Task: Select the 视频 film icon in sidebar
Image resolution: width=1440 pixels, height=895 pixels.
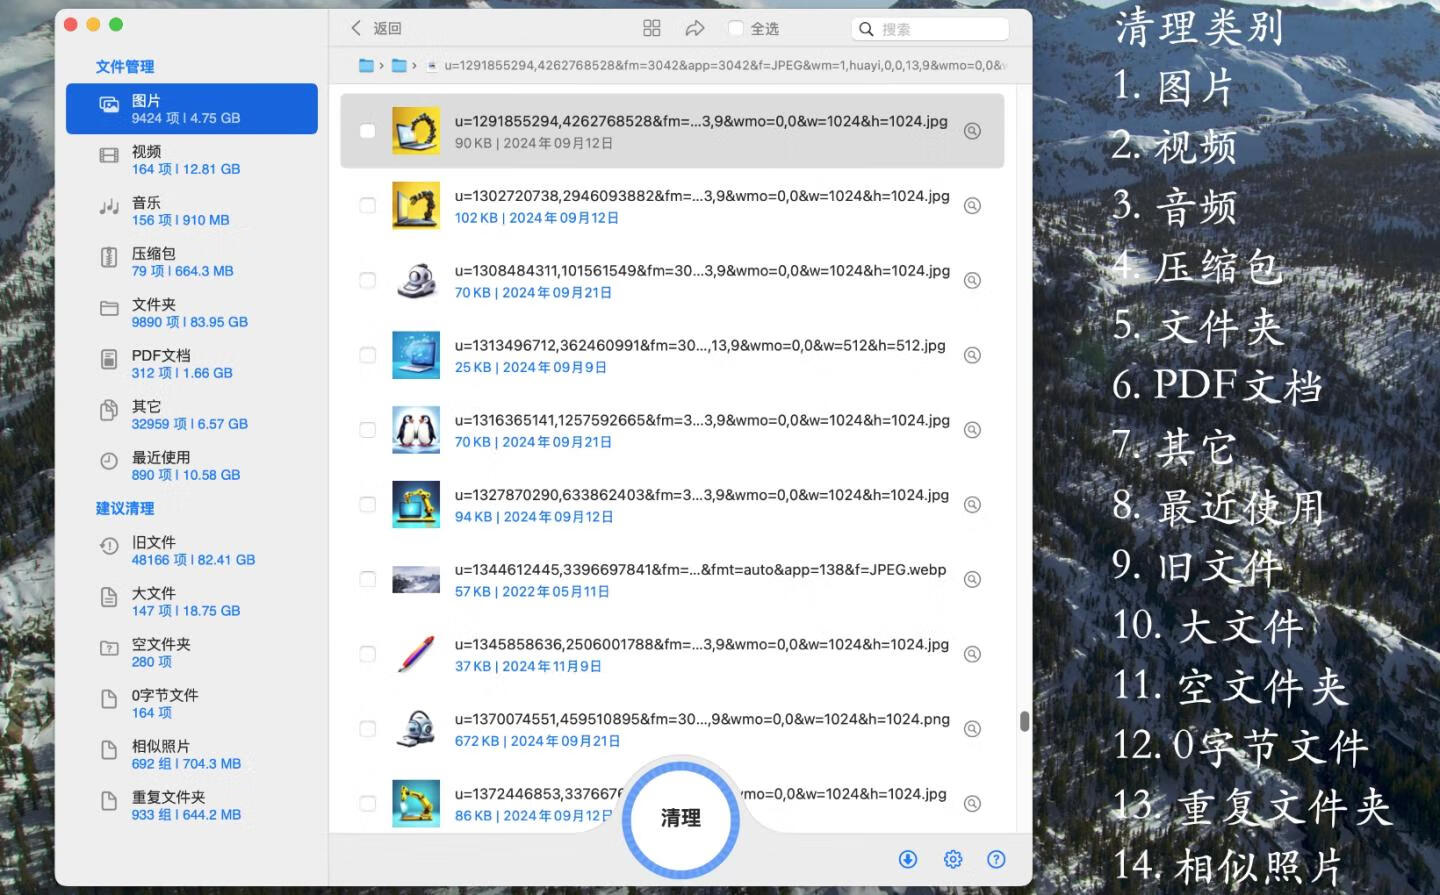Action: click(109, 156)
